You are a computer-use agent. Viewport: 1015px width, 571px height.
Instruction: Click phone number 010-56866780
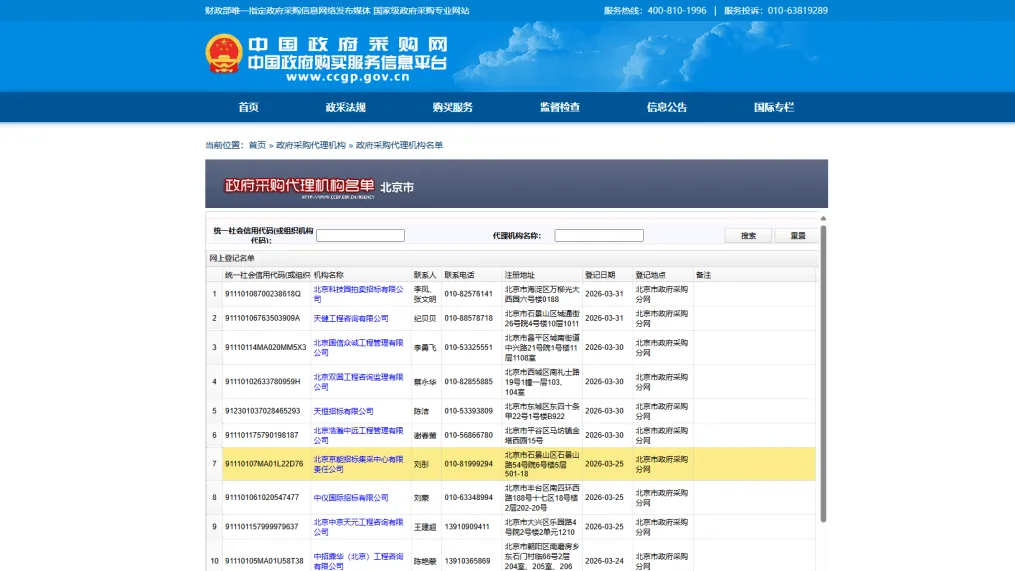click(469, 435)
